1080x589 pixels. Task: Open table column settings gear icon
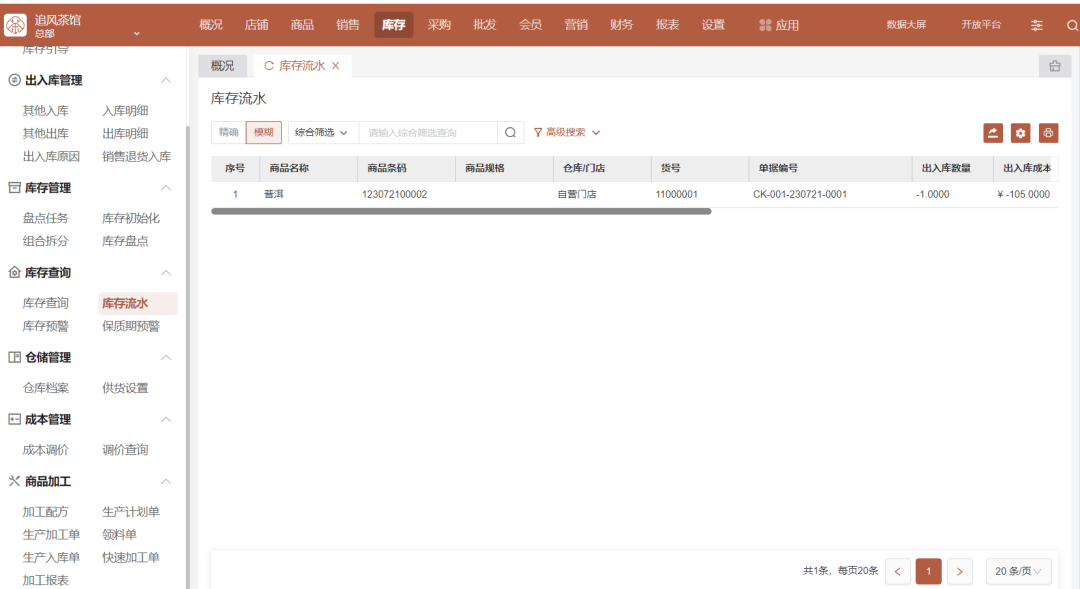click(x=1020, y=133)
